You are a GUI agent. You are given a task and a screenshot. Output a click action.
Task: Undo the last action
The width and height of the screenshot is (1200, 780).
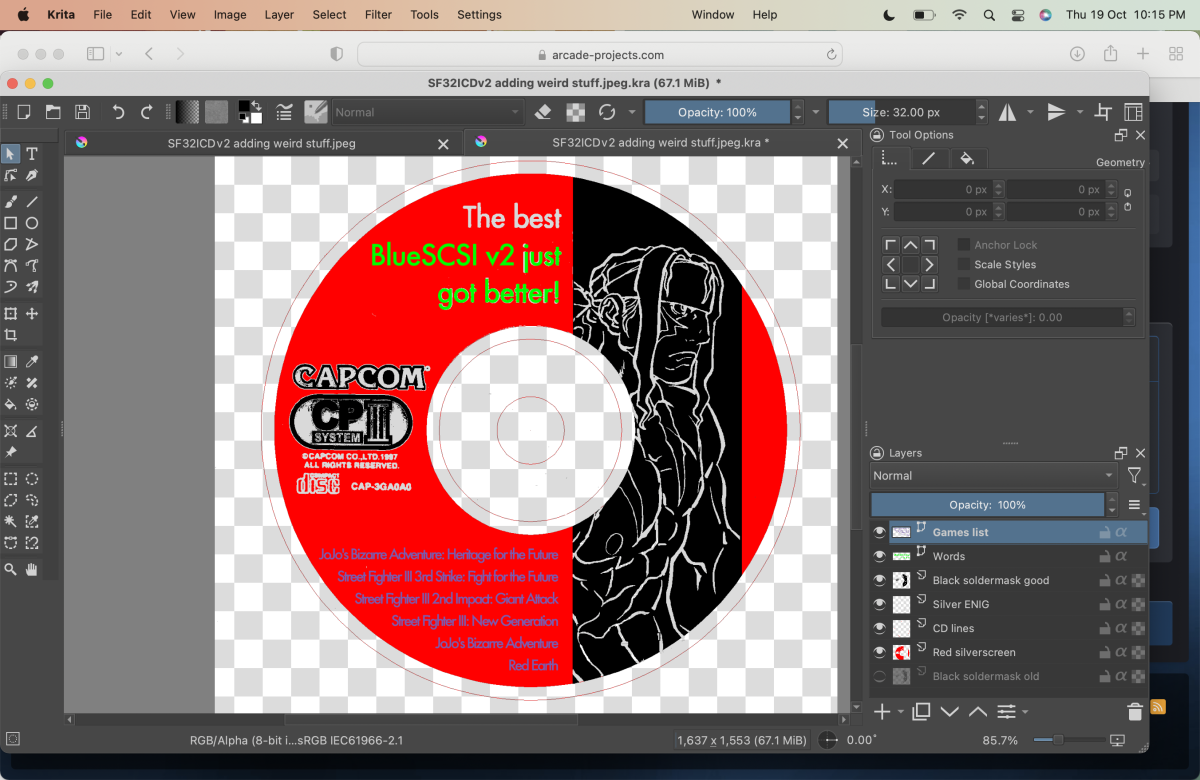(x=118, y=112)
